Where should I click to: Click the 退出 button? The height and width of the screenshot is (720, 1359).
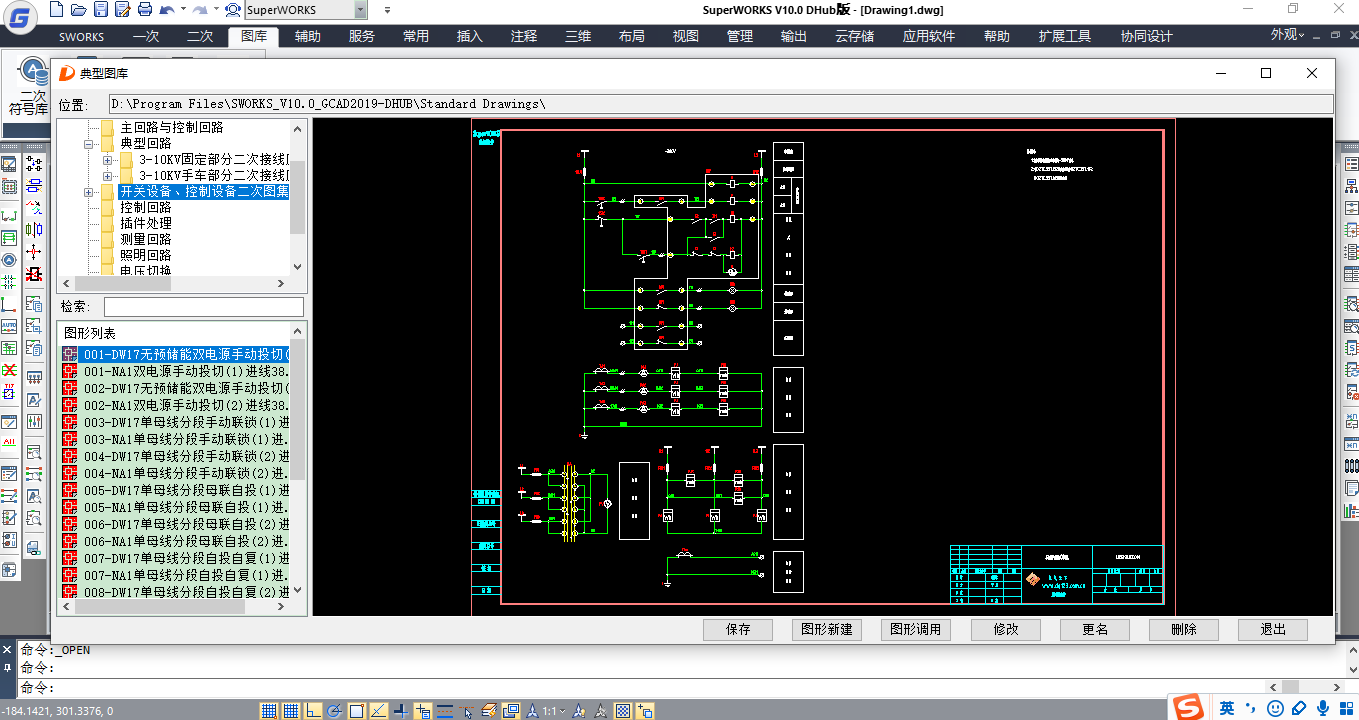point(1273,630)
